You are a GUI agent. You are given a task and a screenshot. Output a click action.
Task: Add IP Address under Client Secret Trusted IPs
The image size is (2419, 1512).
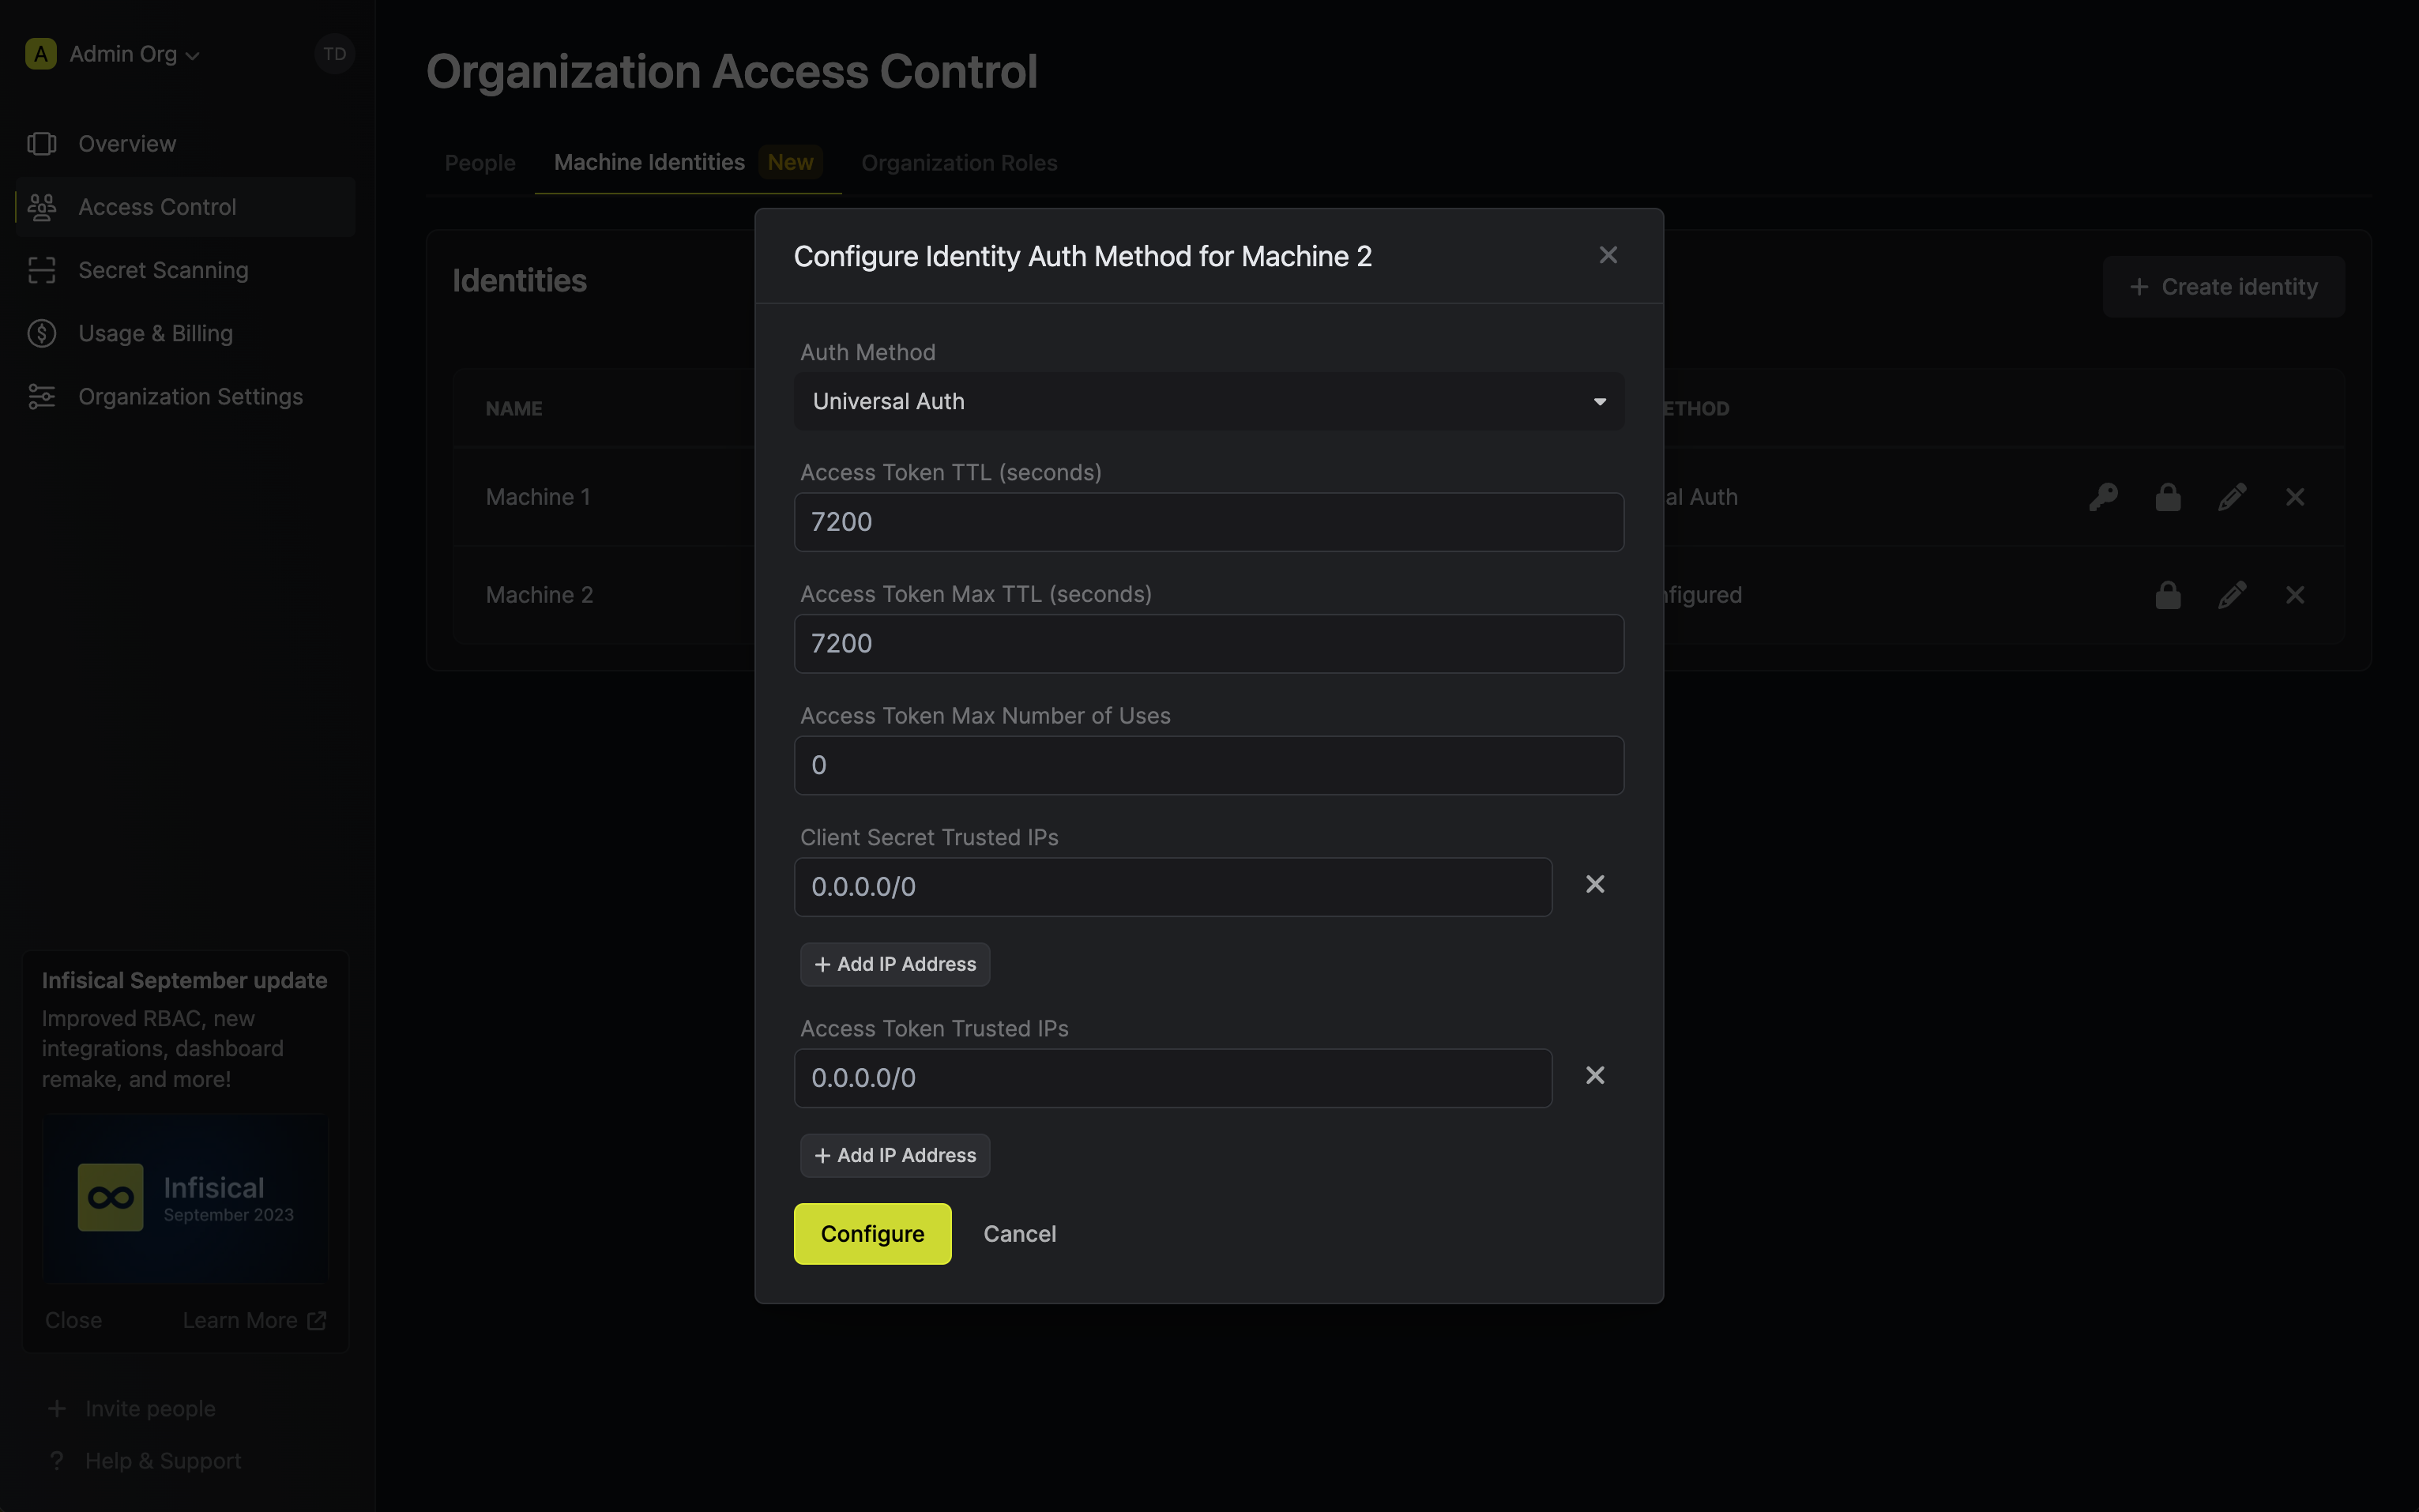coord(895,964)
